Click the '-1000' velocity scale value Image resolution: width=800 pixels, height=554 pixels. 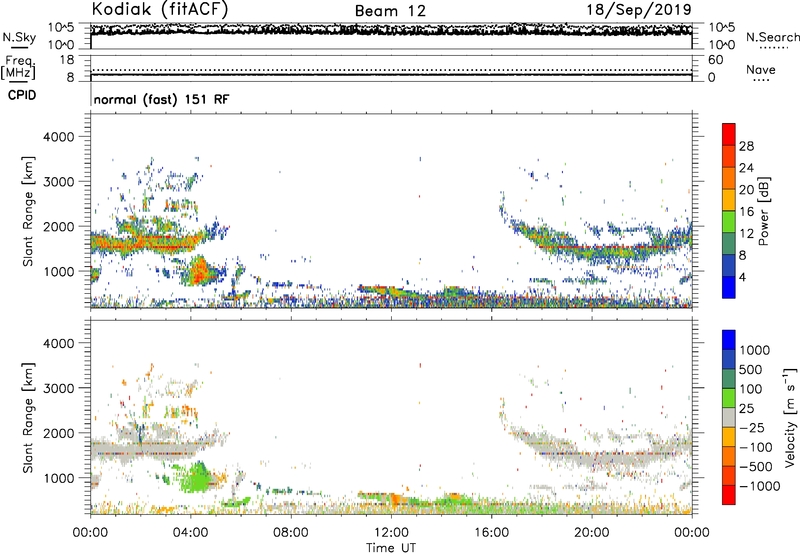click(760, 486)
